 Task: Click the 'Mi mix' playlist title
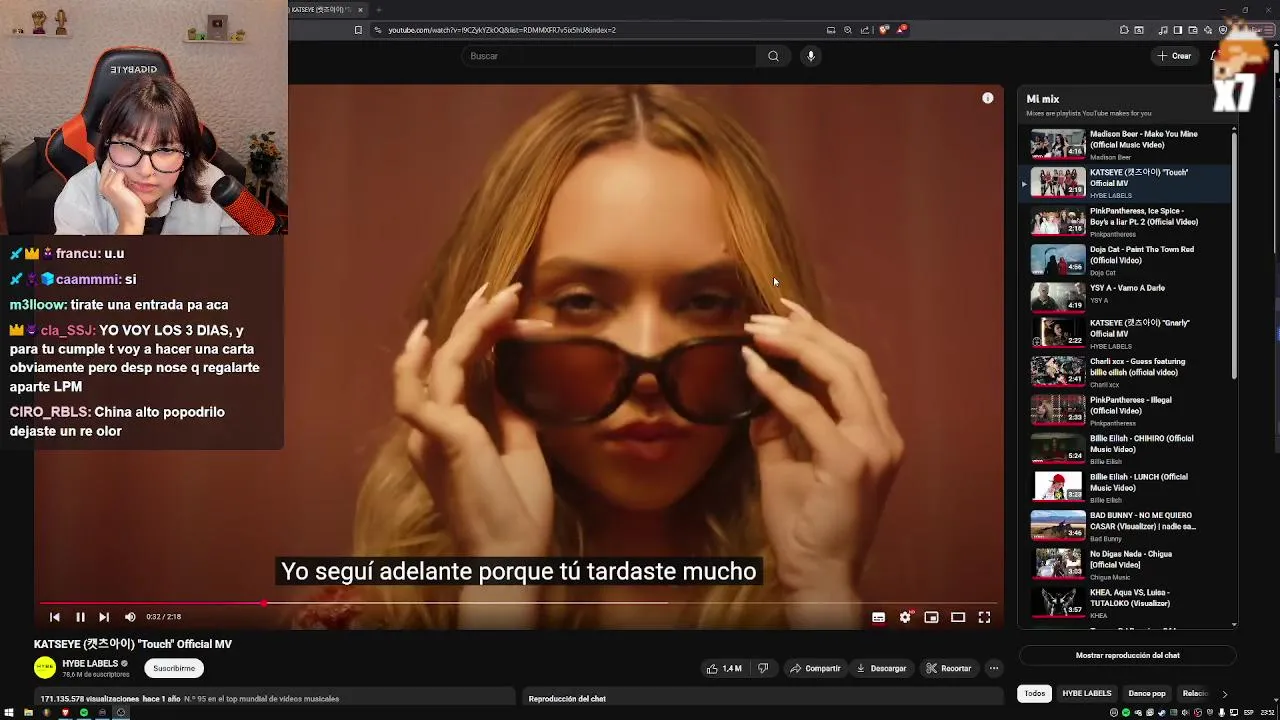pyautogui.click(x=1042, y=99)
